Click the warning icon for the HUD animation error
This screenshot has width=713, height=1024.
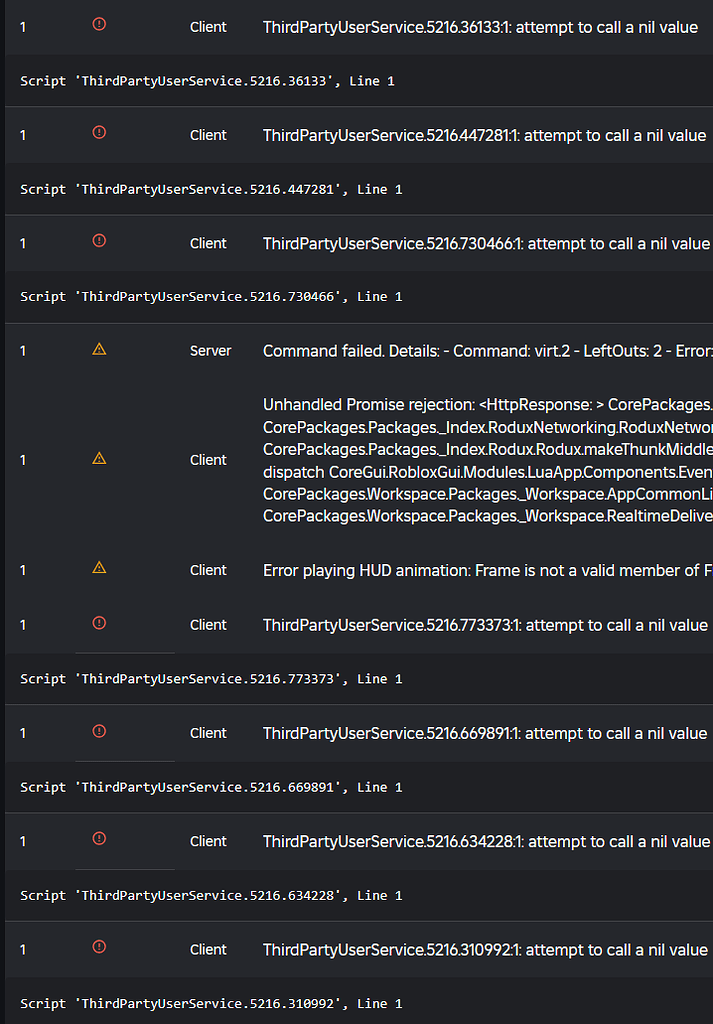click(99, 568)
